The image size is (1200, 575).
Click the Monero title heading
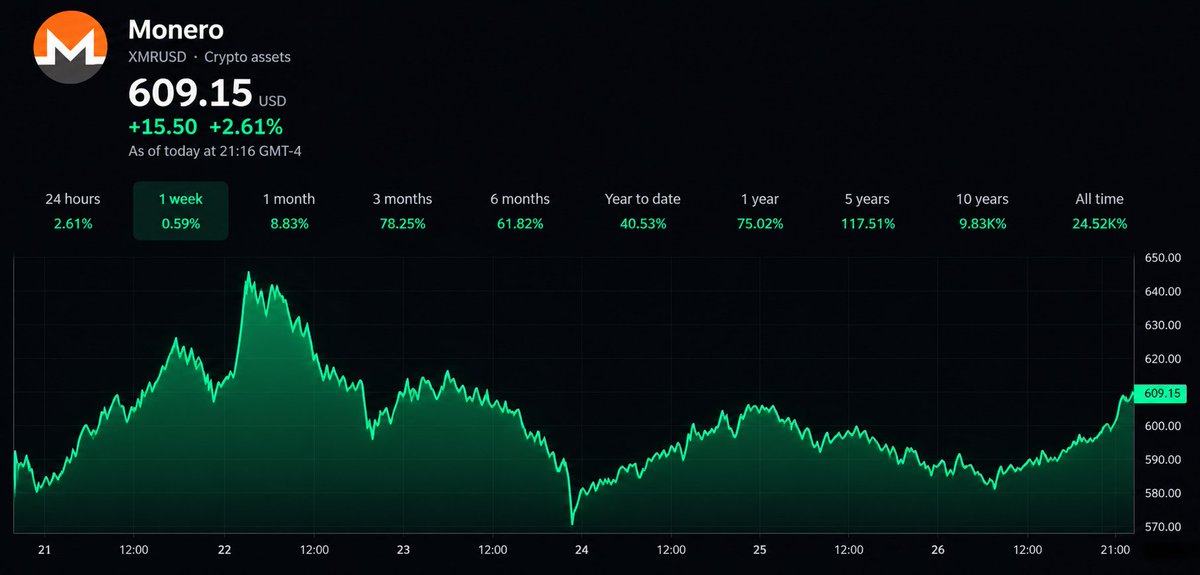coord(176,29)
